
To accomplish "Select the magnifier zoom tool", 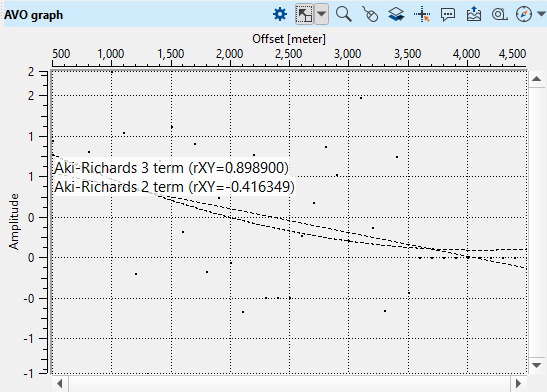I will point(344,15).
